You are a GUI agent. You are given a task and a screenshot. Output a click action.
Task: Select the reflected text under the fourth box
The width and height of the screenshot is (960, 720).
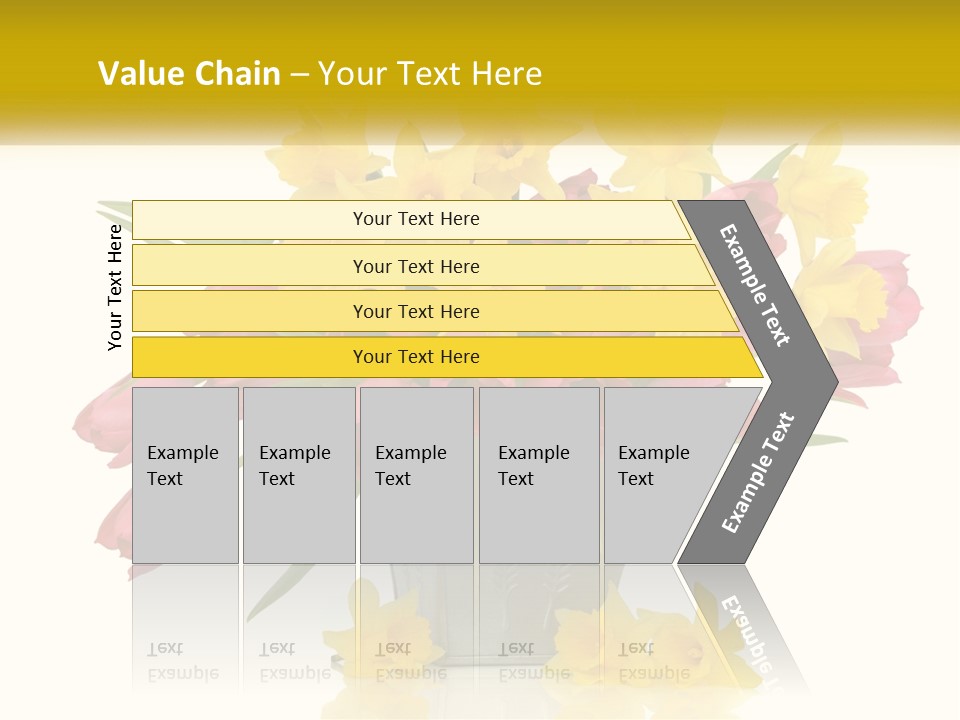(x=533, y=661)
